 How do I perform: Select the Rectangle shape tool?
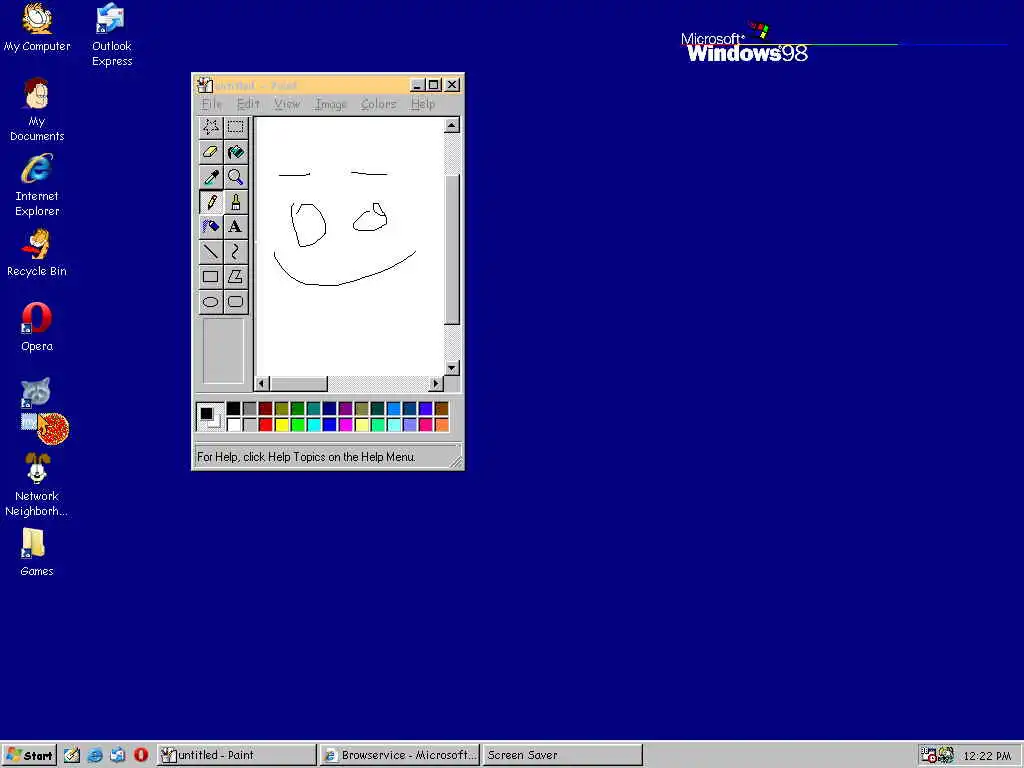click(210, 276)
